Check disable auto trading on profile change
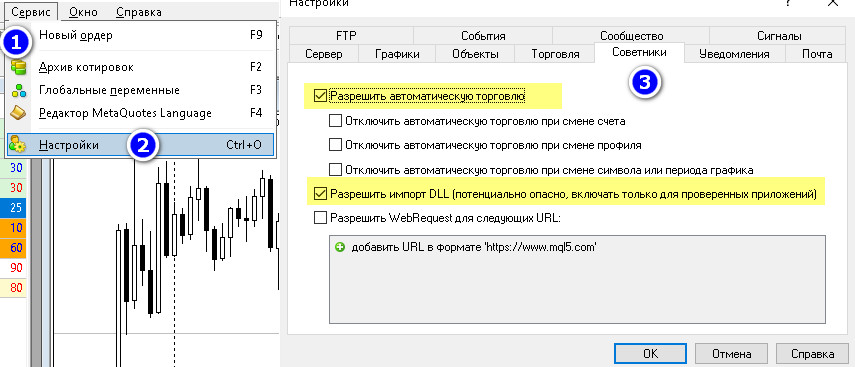 (335, 145)
